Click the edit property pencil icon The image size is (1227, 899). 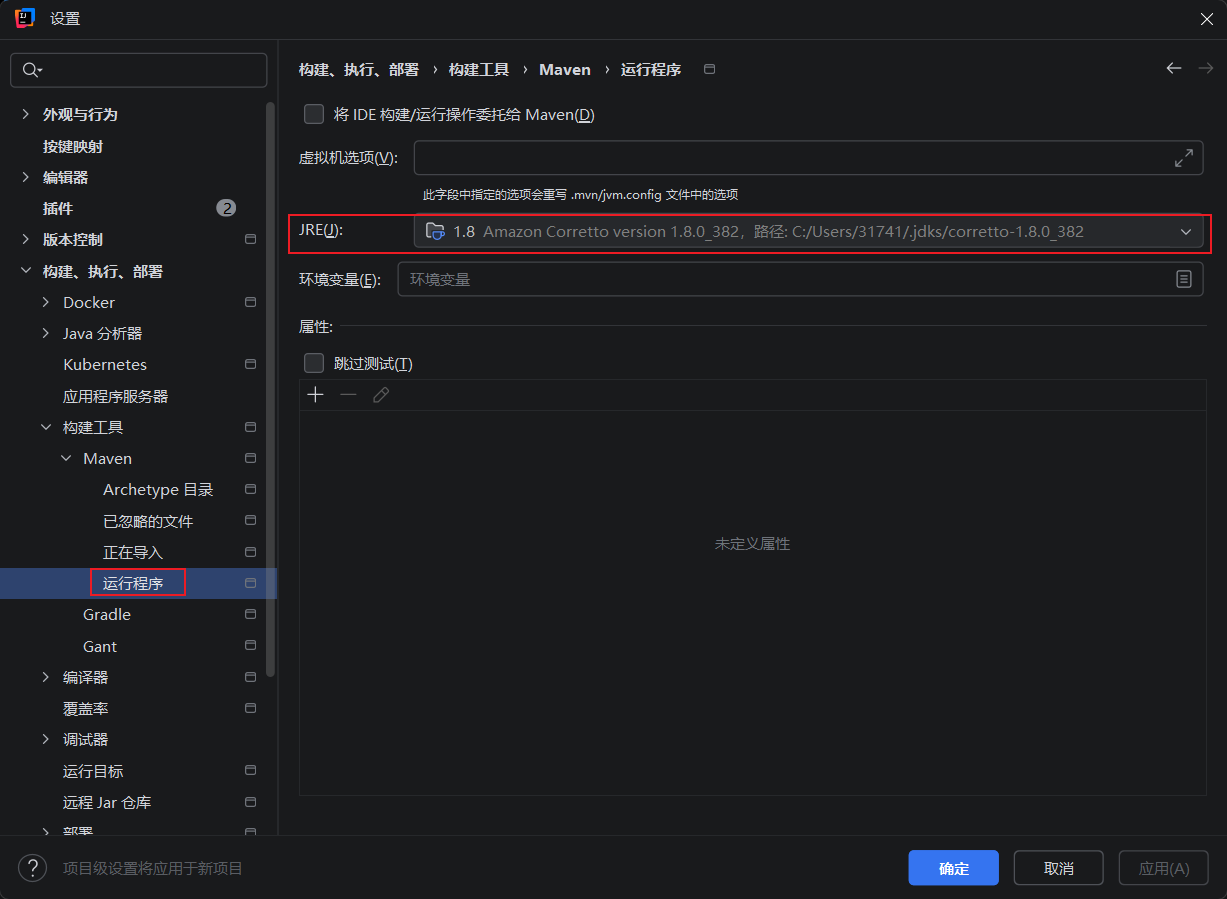(380, 395)
